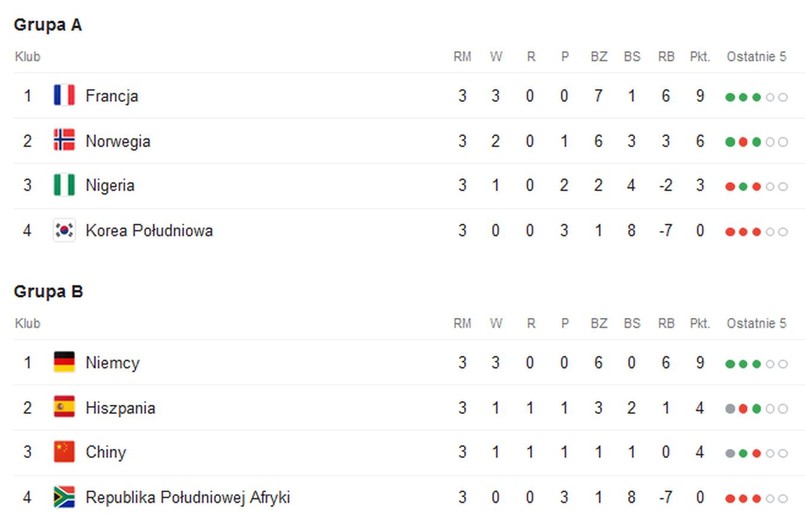Image resolution: width=805 pixels, height=525 pixels.
Task: Click Hiszpania's grey draw dot
Action: pyautogui.click(x=730, y=409)
